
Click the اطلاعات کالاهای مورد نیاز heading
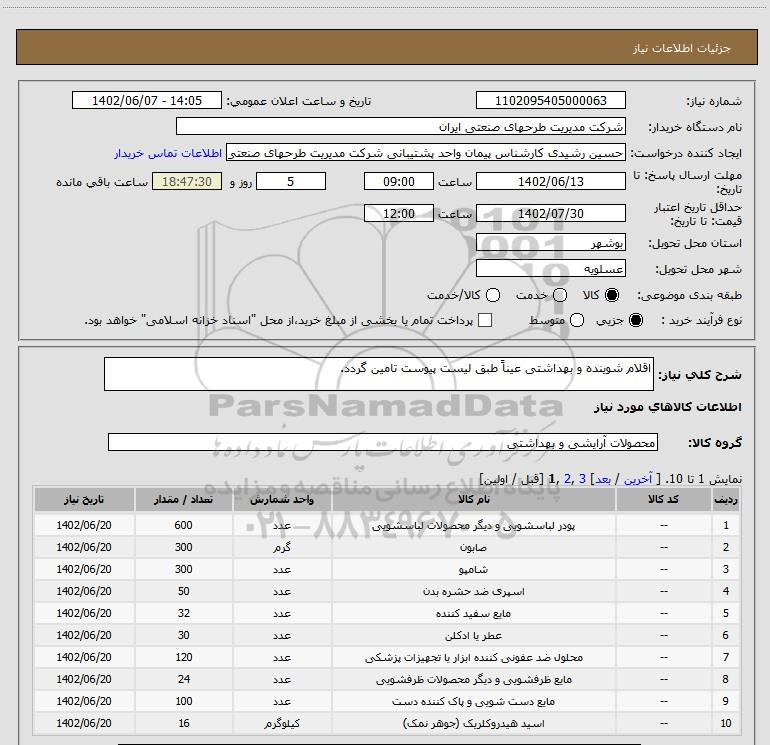tap(667, 407)
